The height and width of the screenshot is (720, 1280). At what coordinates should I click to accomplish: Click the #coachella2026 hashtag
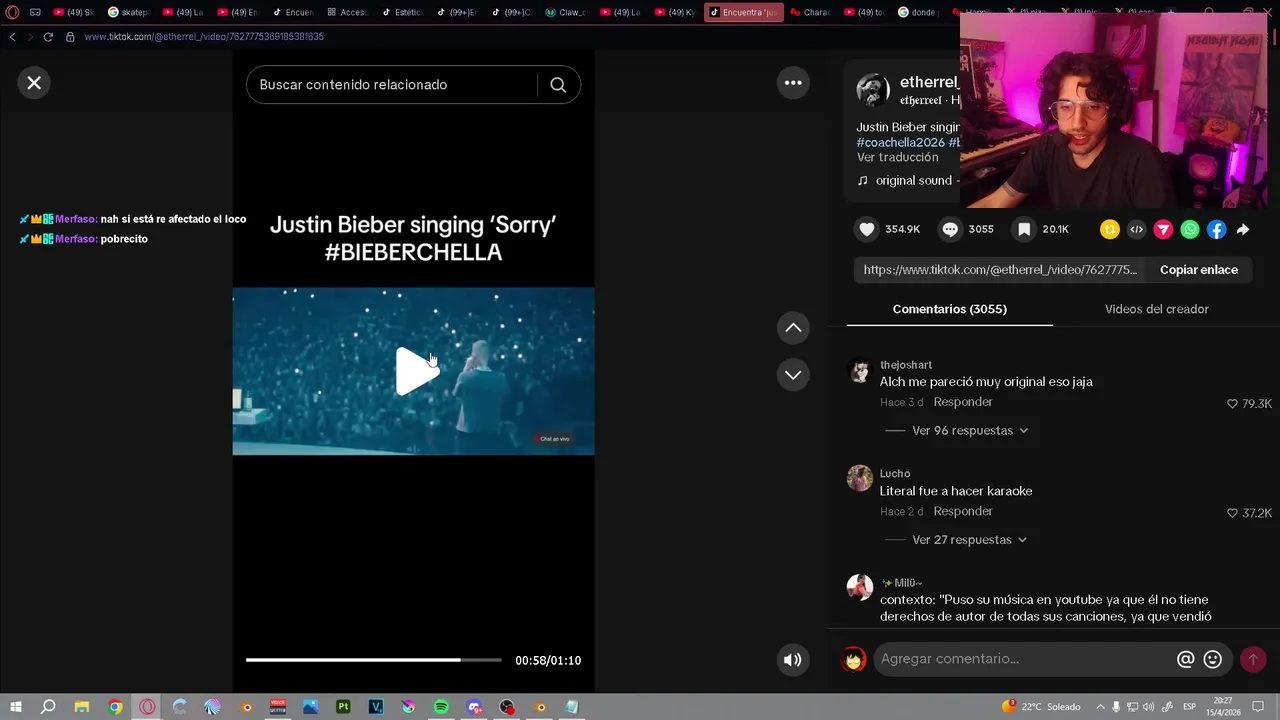900,142
